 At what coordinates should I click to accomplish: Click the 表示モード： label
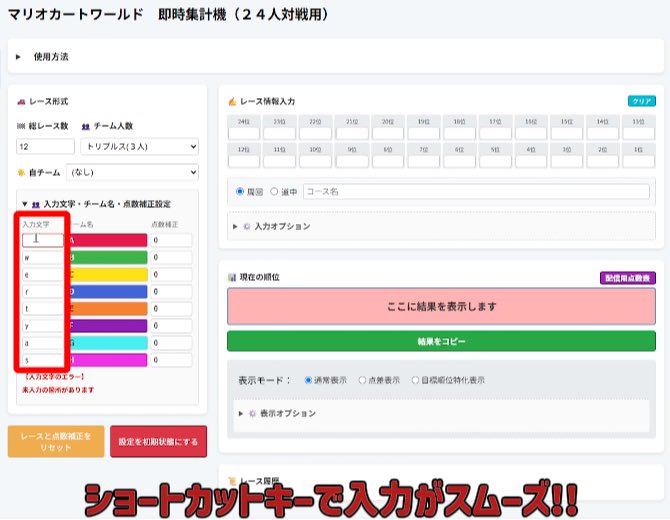(x=264, y=380)
